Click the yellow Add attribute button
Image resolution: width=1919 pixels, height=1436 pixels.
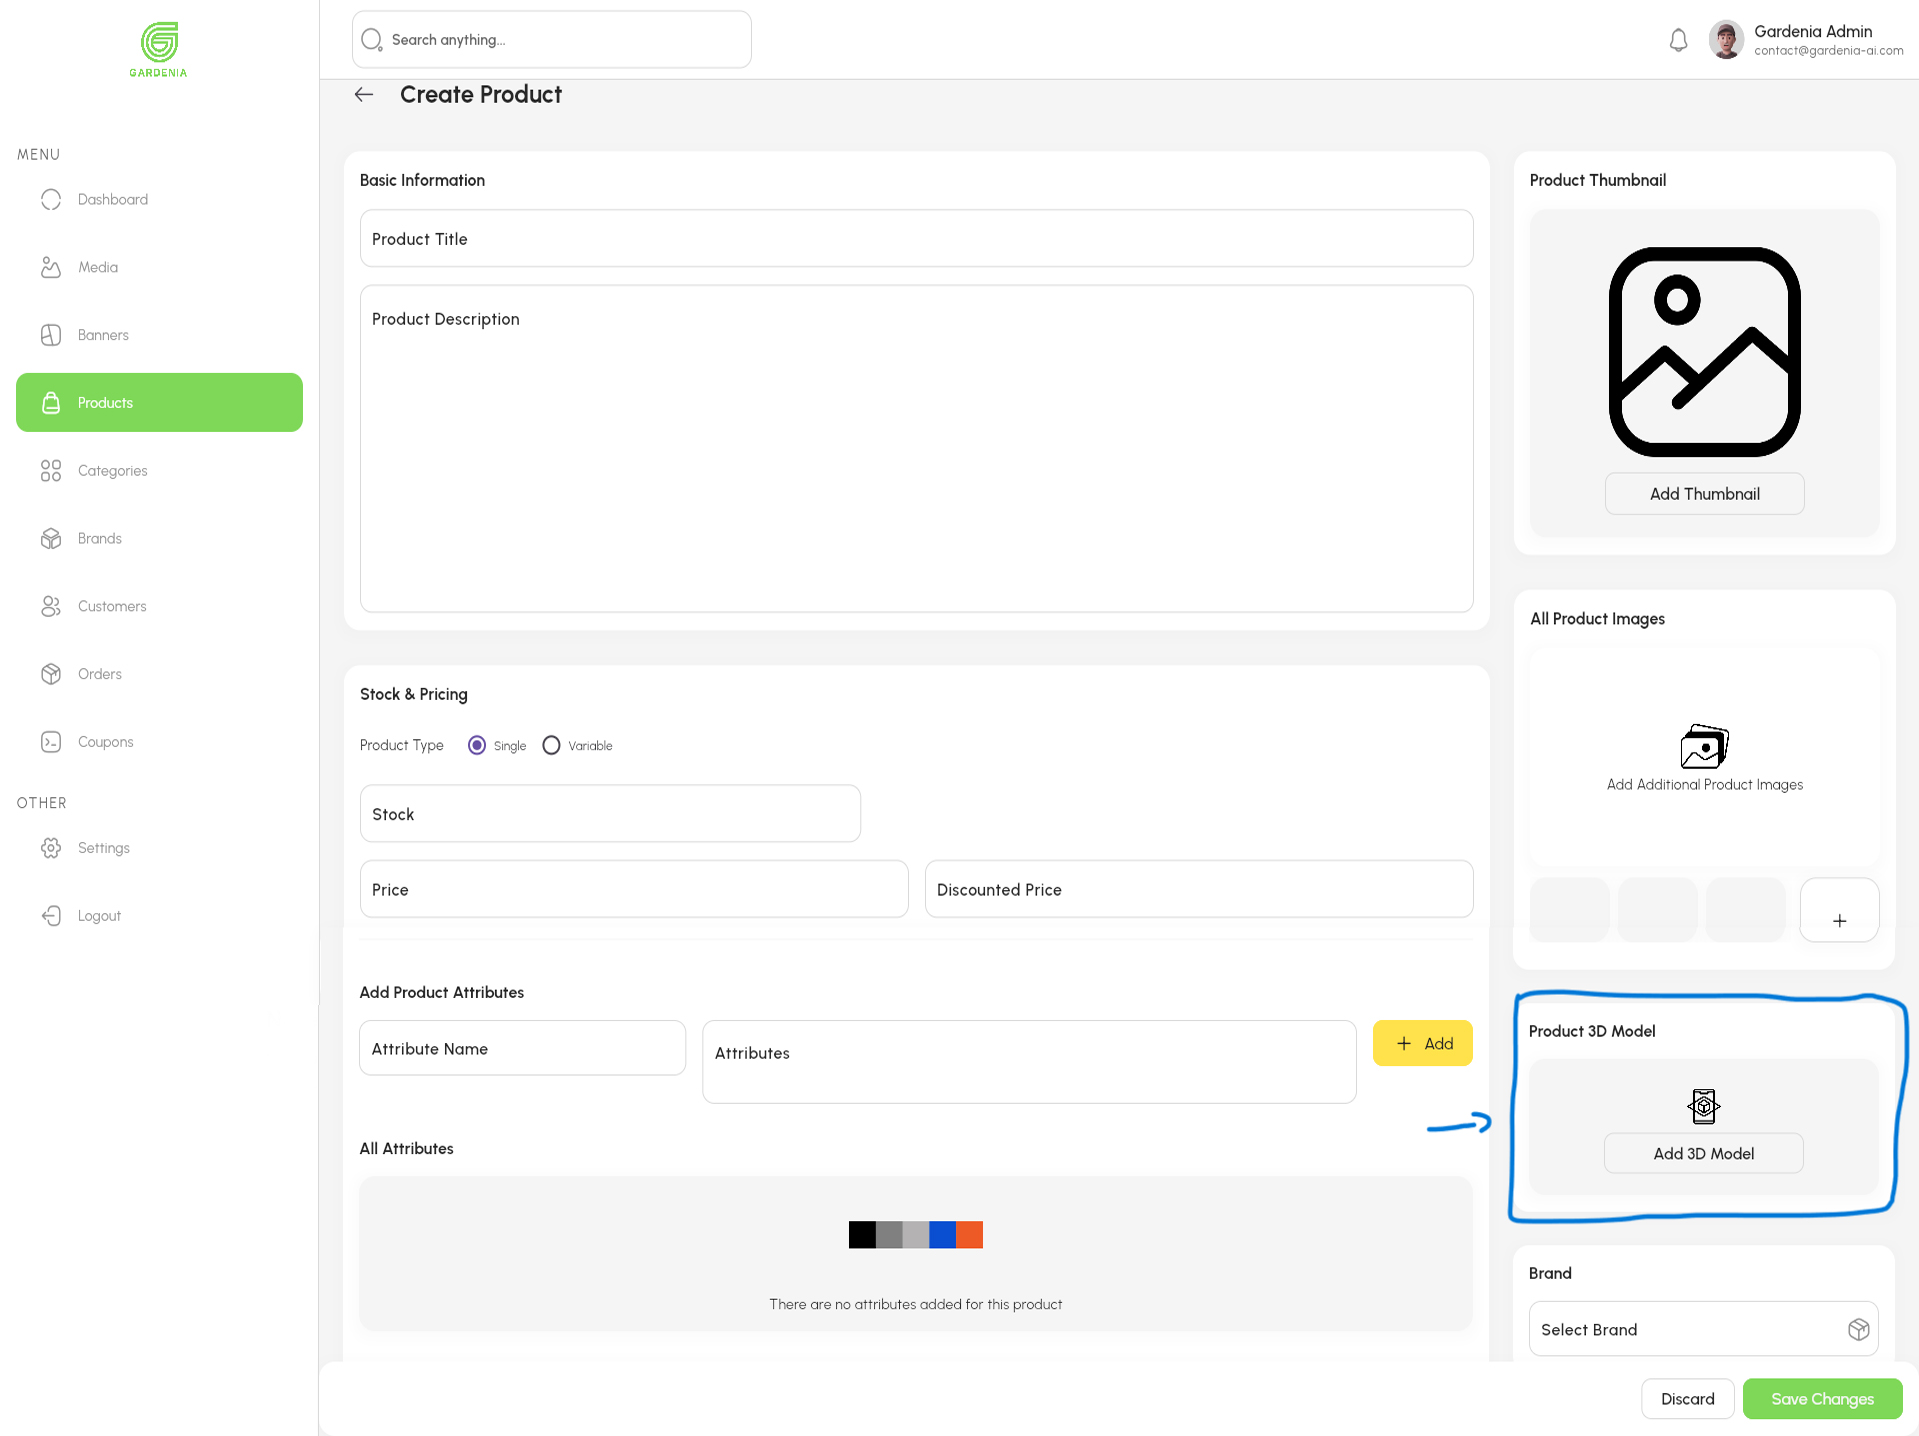tap(1422, 1043)
